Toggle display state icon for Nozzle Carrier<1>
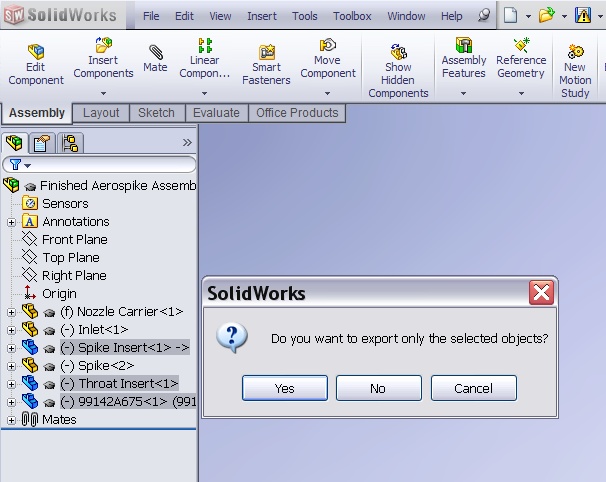Screen dimensions: 606x482 (49, 313)
